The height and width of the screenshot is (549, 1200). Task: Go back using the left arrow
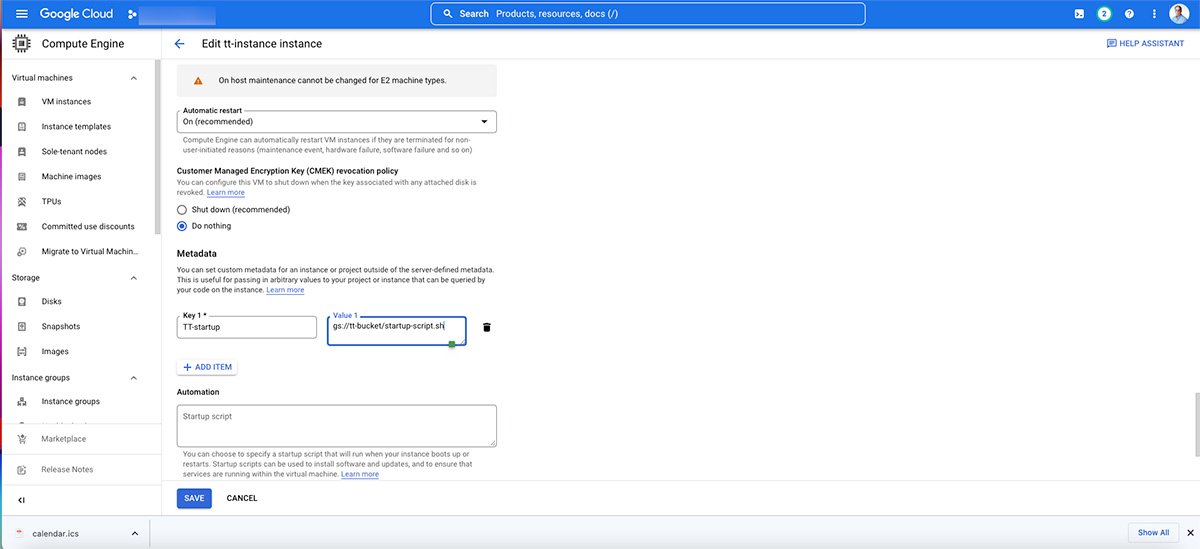[180, 44]
